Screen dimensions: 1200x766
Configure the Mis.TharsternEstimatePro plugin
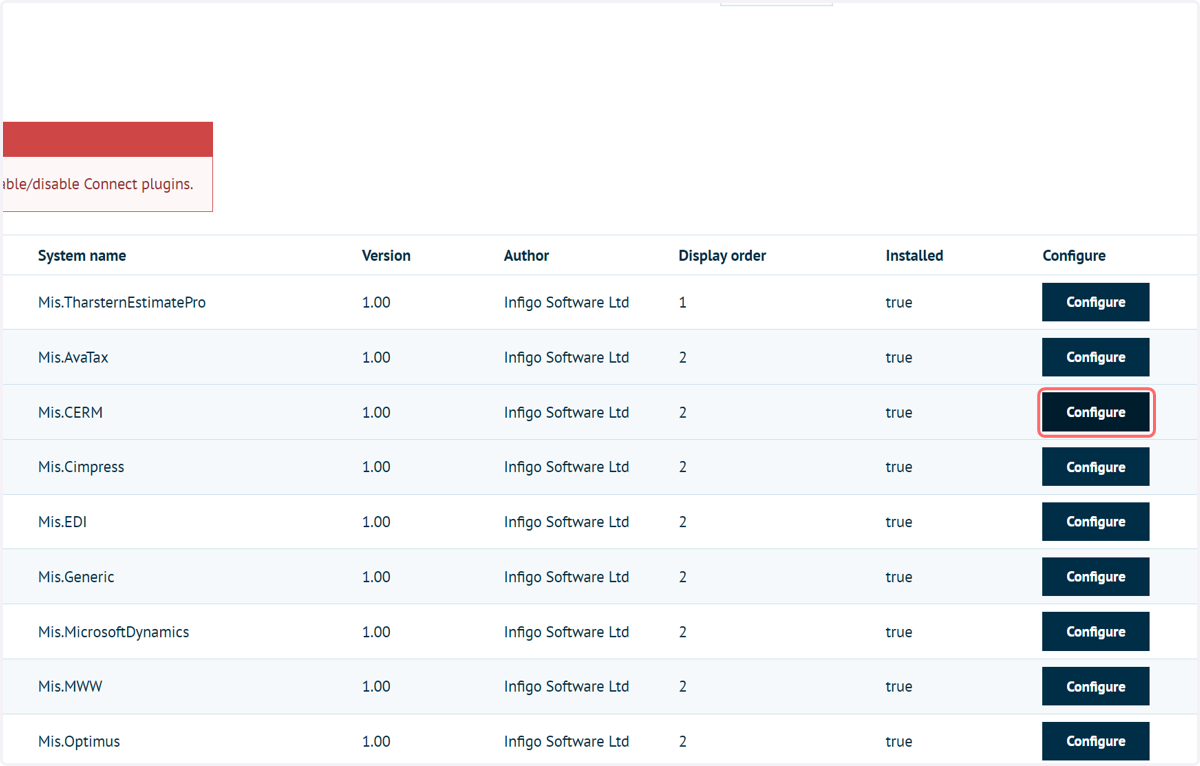1095,302
